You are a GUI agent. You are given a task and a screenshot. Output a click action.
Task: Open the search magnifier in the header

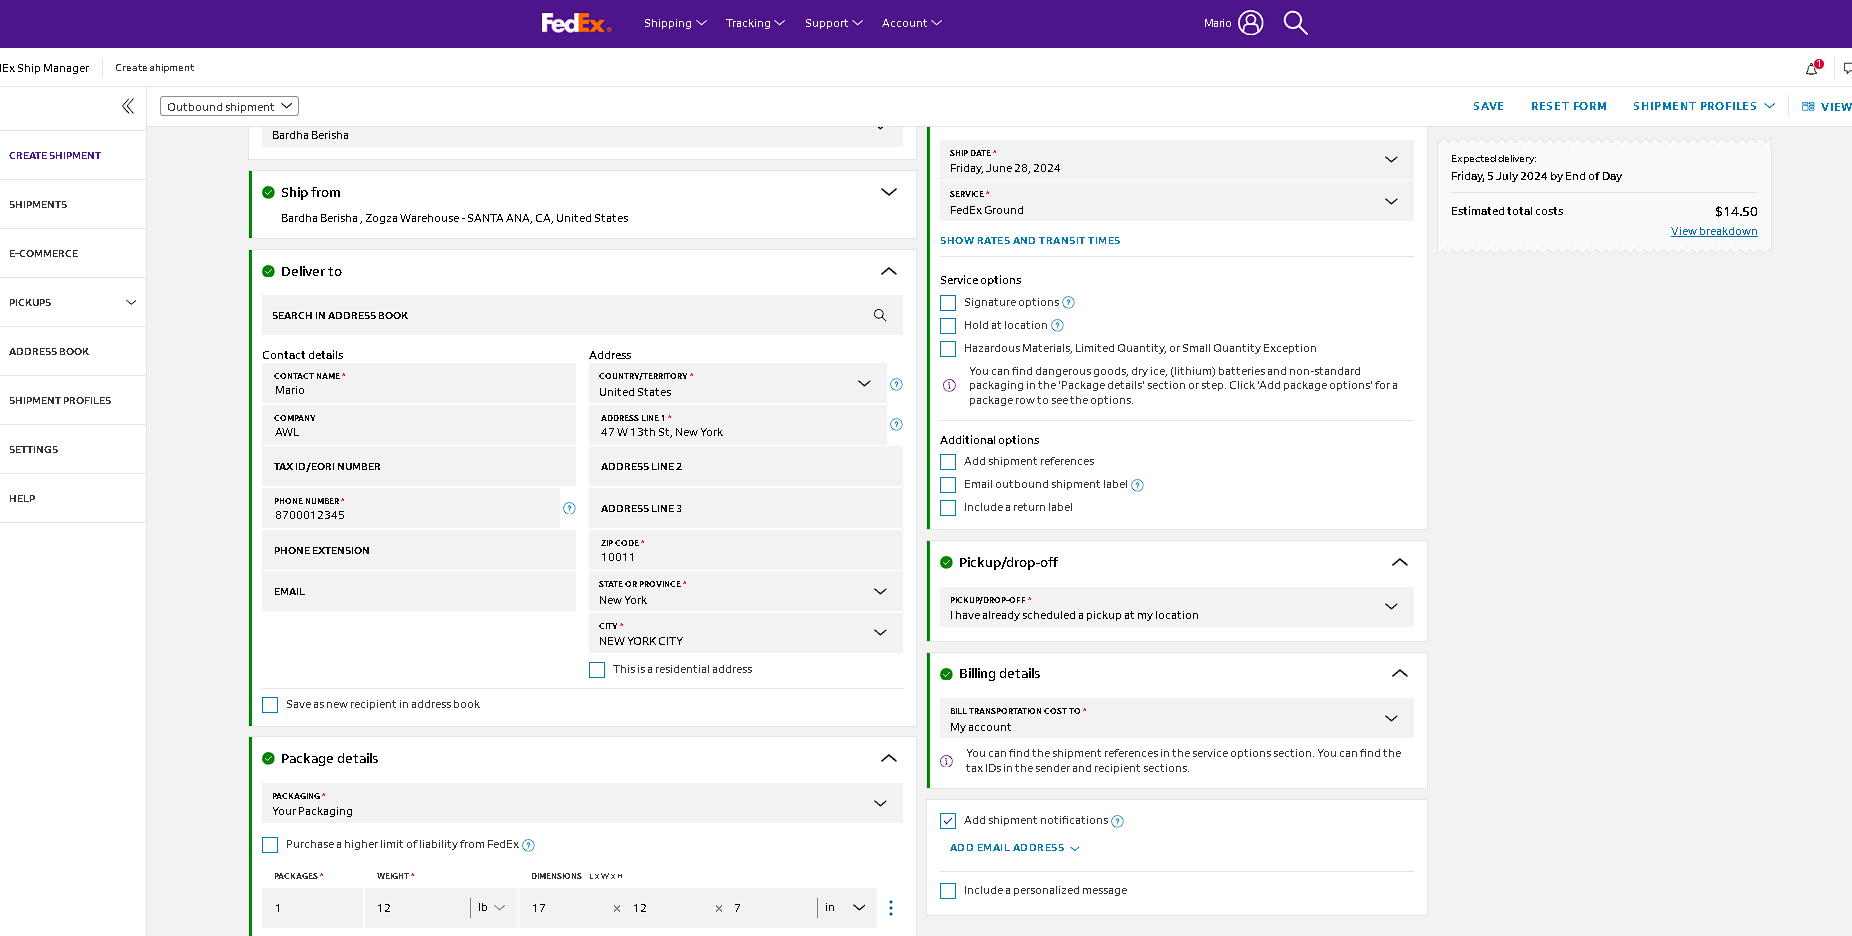pyautogui.click(x=1295, y=23)
